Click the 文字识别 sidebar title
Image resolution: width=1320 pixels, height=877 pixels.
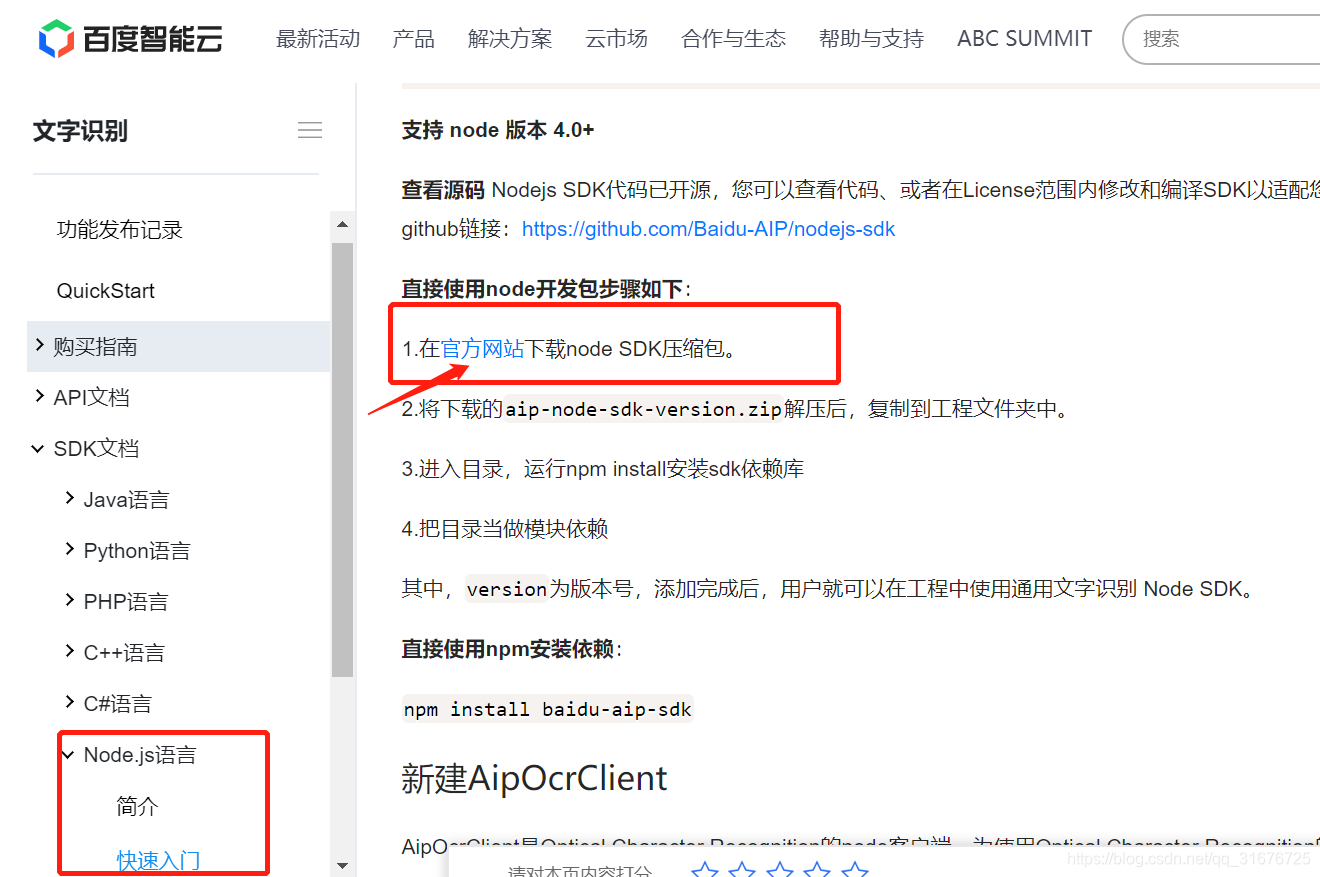click(80, 131)
